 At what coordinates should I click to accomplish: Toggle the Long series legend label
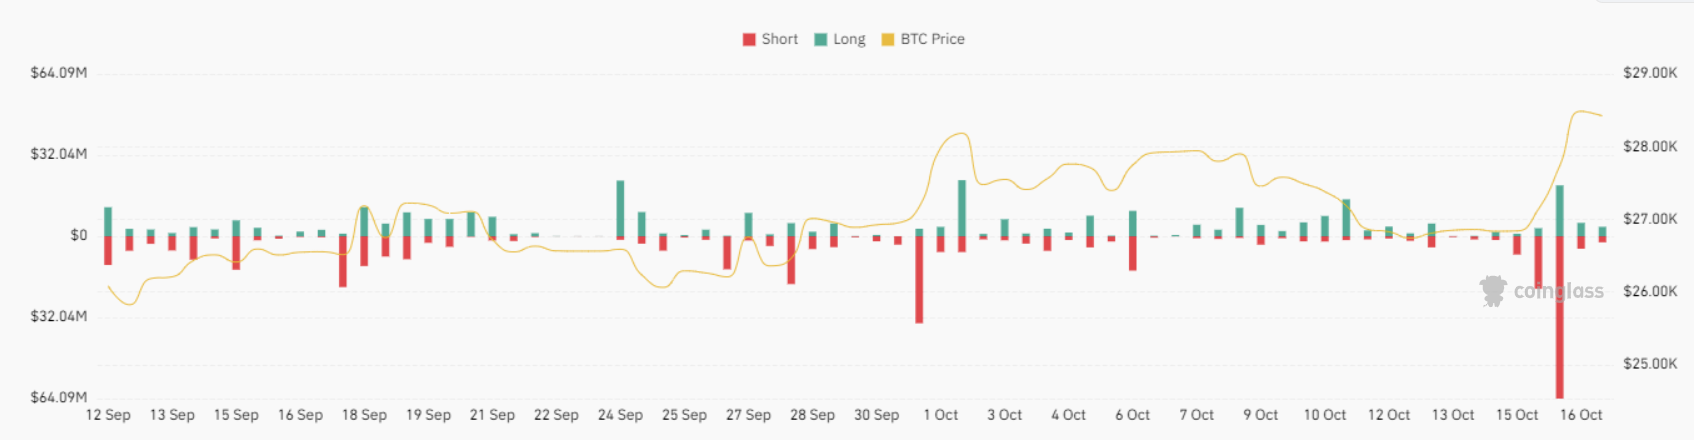coord(849,39)
